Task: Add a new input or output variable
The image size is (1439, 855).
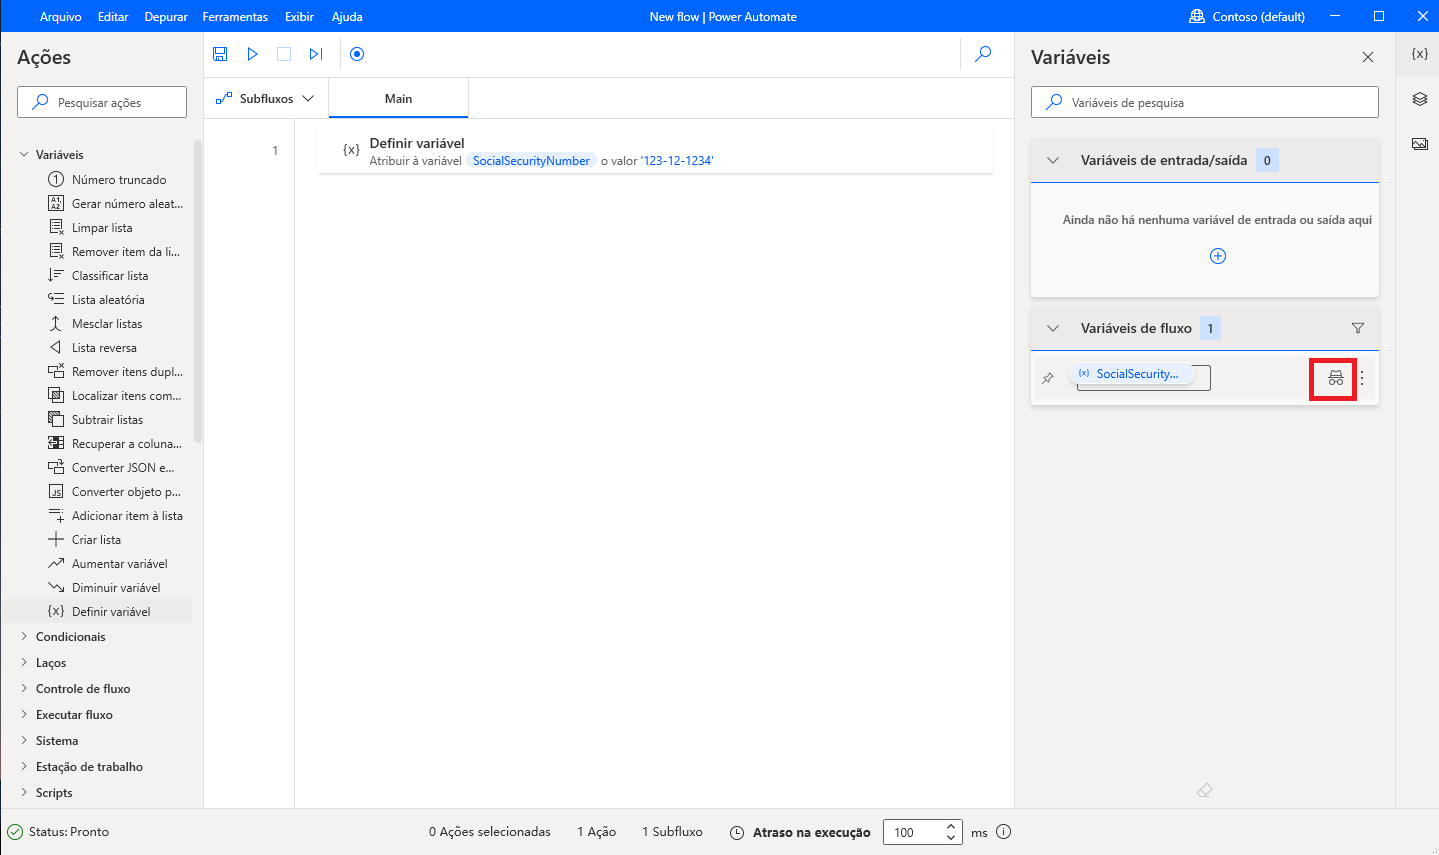Action: [1218, 256]
